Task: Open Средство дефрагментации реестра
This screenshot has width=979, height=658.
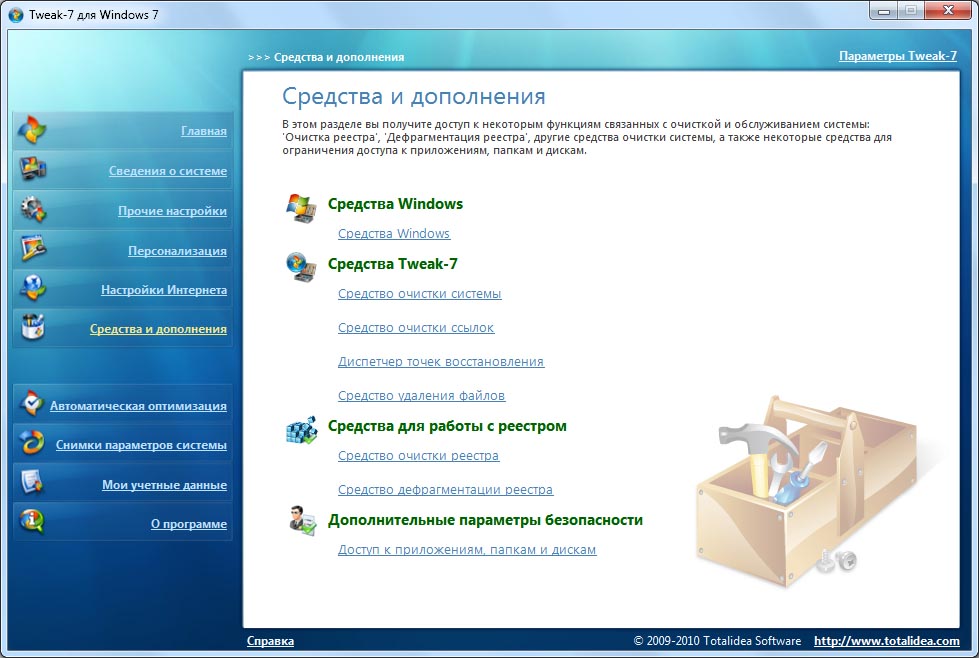Action: pos(446,490)
